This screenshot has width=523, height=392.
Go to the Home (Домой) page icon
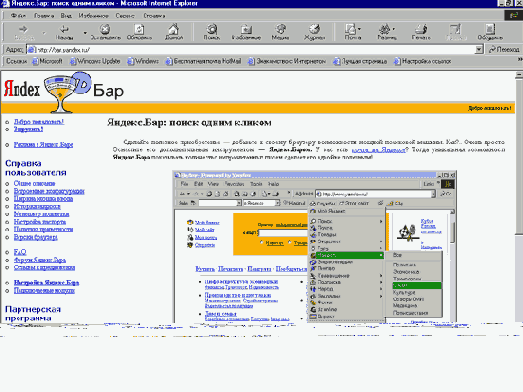point(173,32)
